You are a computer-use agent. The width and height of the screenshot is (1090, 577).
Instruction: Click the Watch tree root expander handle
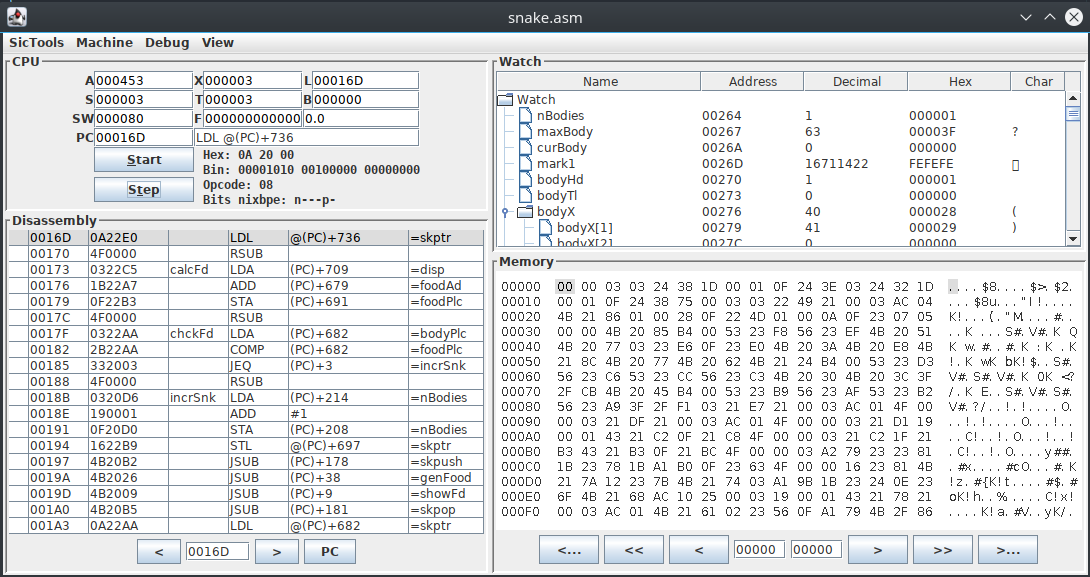coord(497,99)
